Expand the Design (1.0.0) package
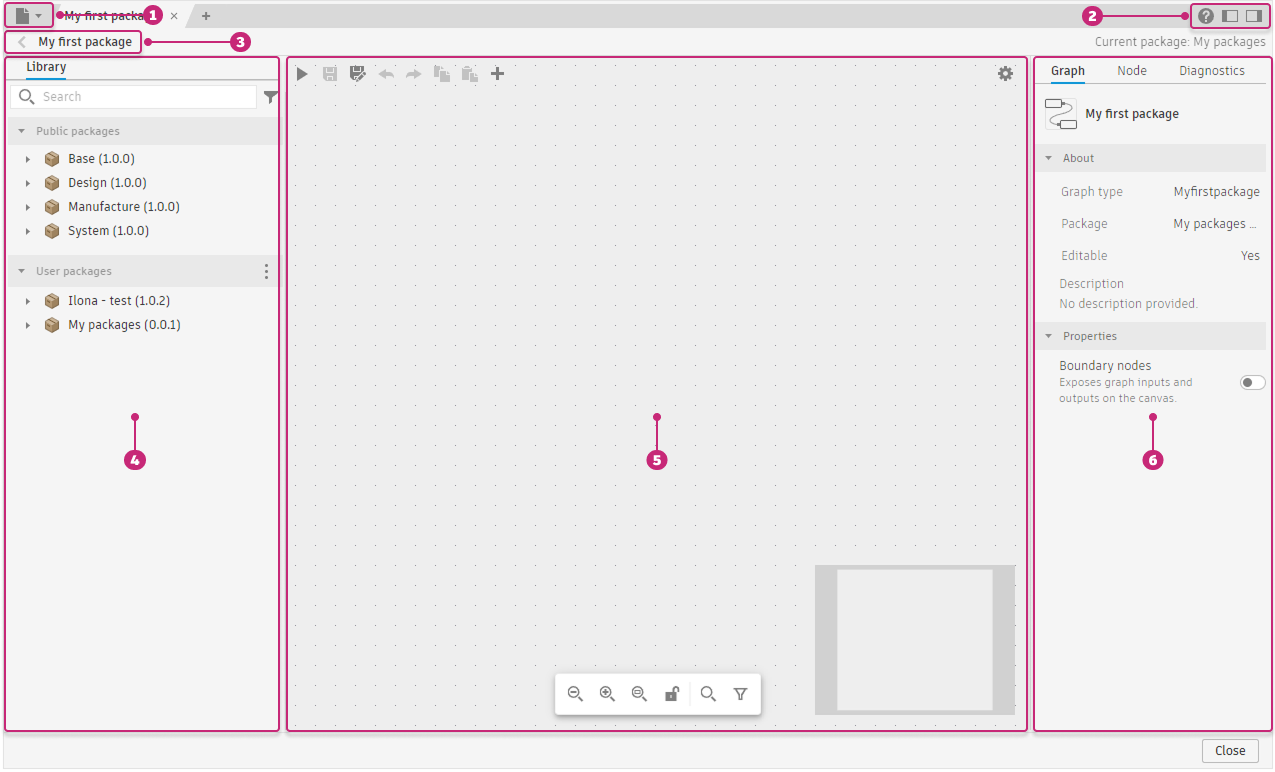 [x=28, y=183]
